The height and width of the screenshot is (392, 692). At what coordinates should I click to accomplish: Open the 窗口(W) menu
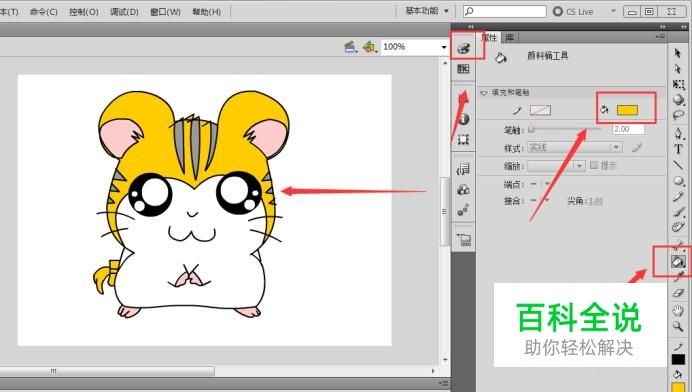(165, 12)
